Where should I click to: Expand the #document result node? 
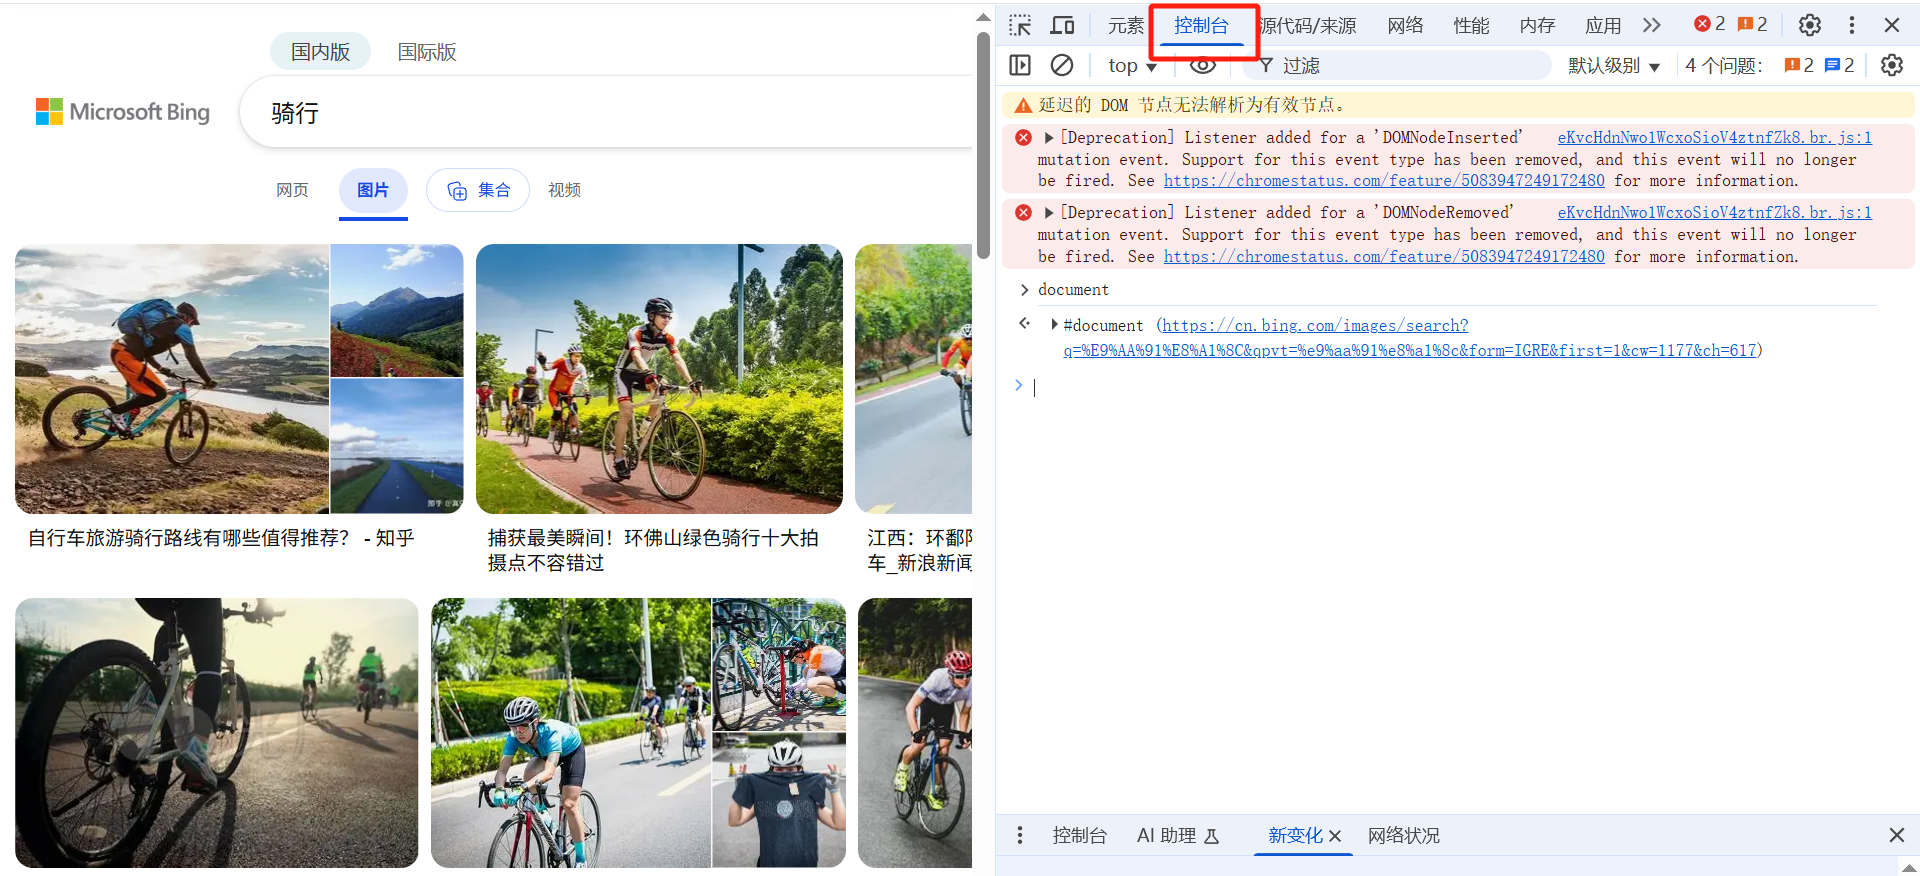click(1054, 325)
